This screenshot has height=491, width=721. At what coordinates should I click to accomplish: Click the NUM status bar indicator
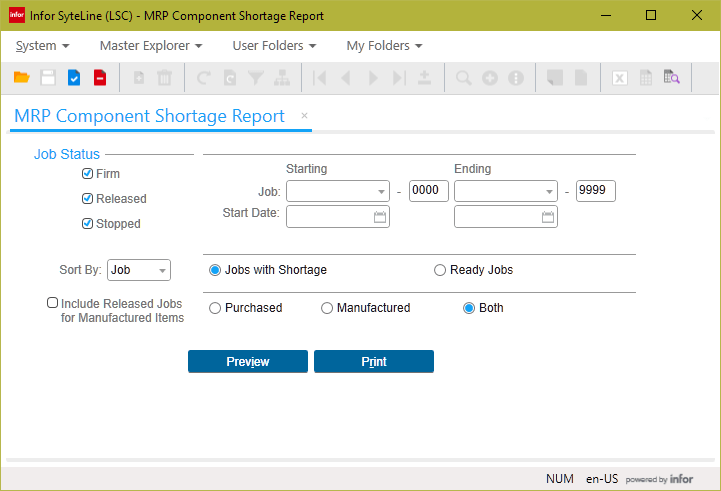pyautogui.click(x=560, y=479)
